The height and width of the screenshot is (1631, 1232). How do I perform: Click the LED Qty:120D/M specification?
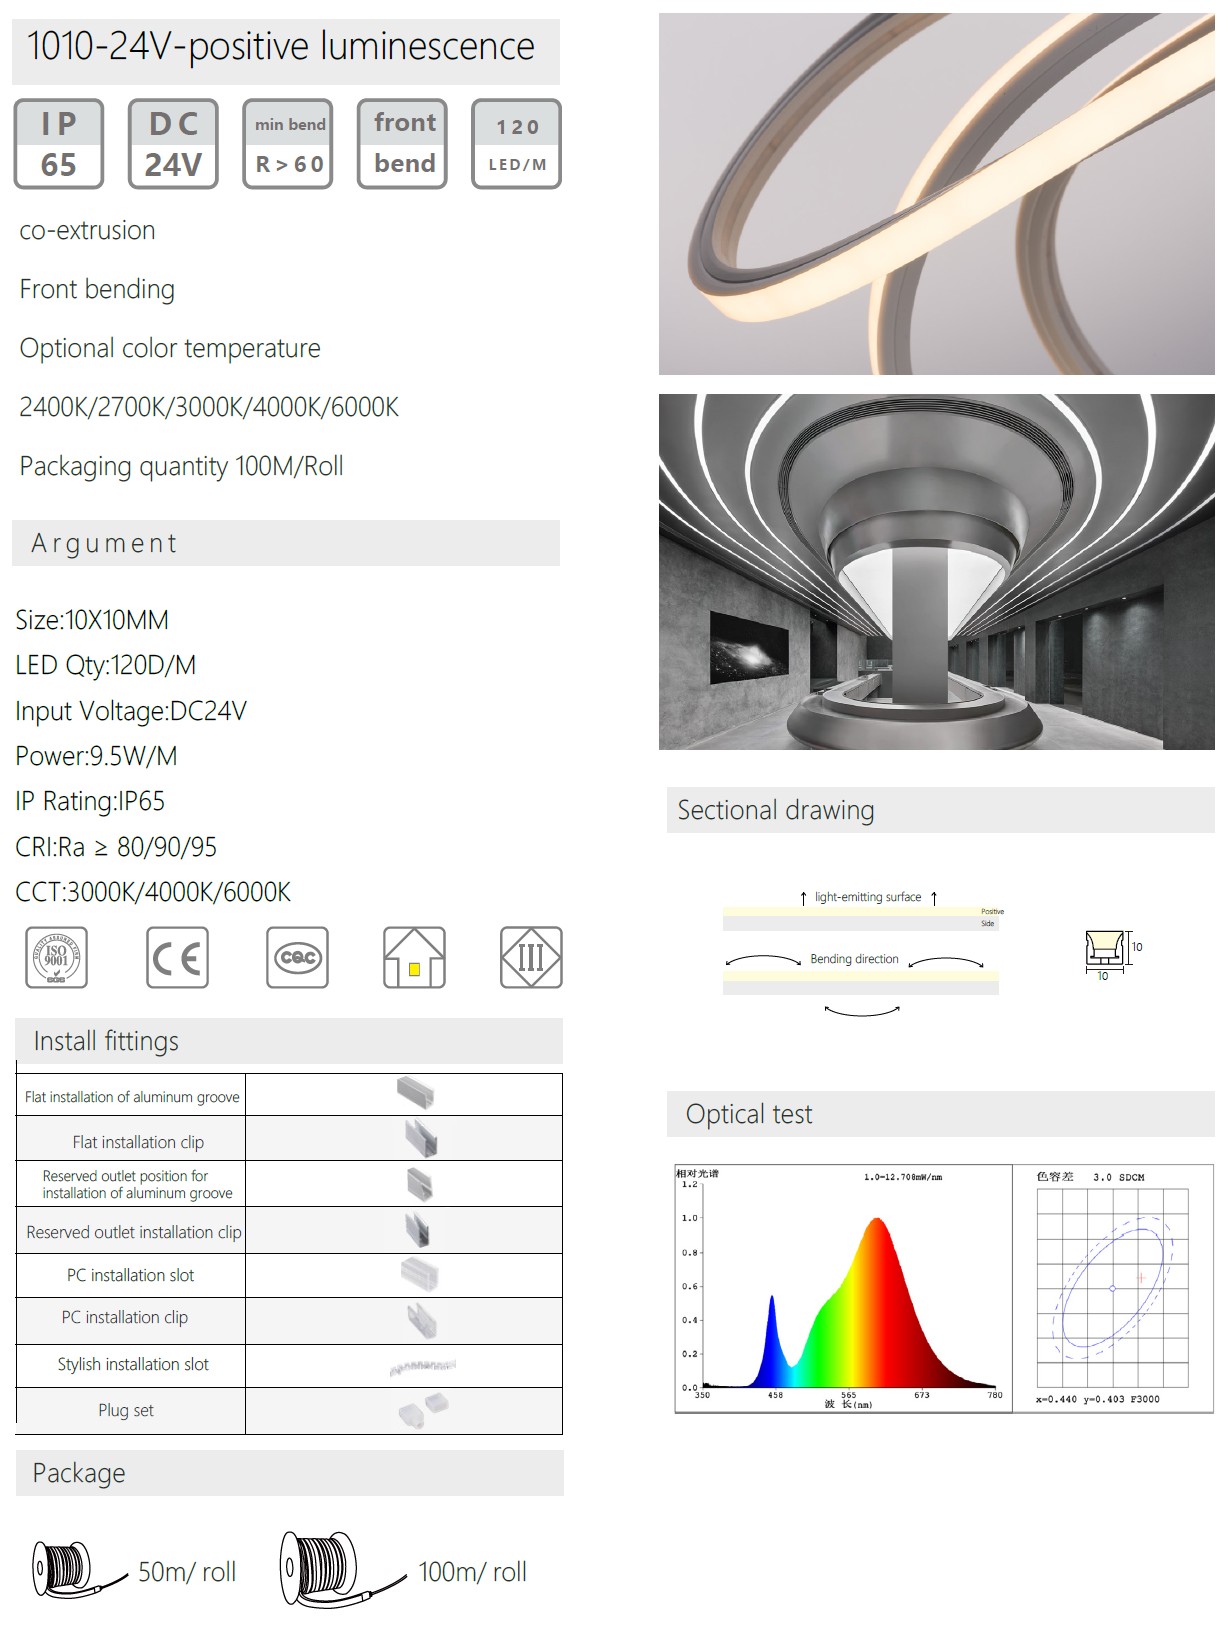tap(106, 666)
